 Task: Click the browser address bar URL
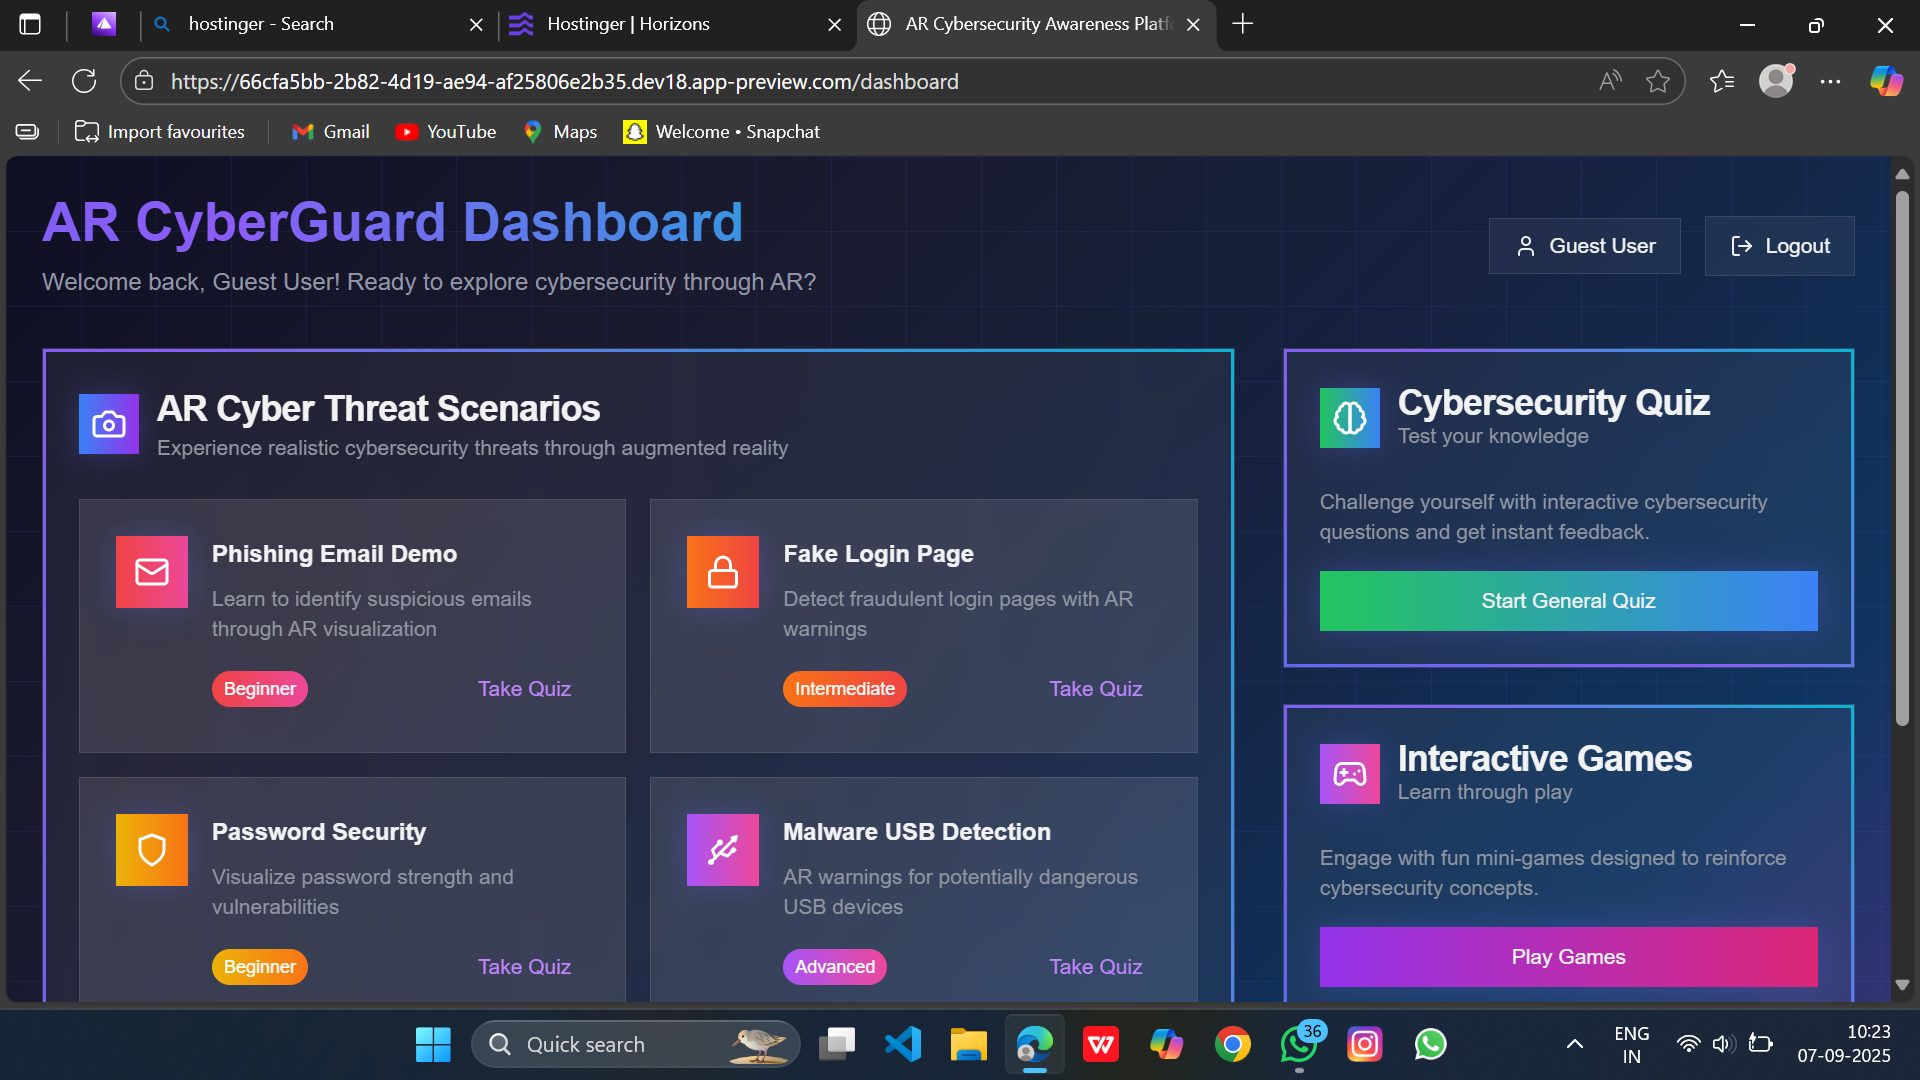click(564, 82)
